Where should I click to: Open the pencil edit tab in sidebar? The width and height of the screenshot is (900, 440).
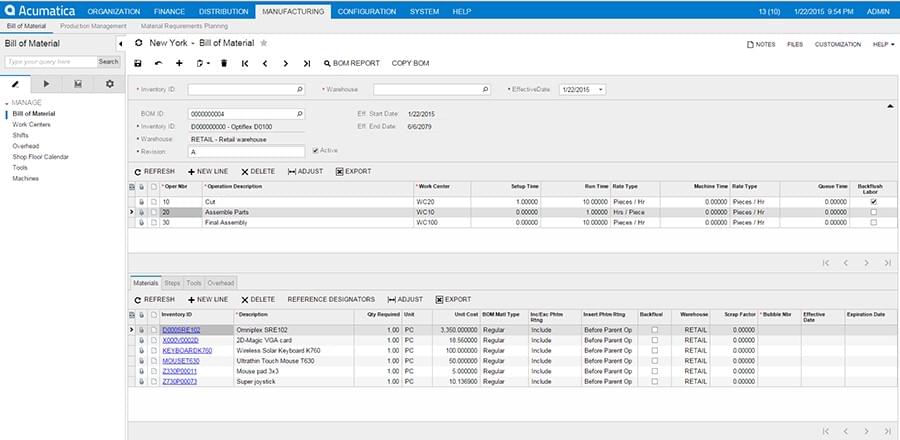point(15,84)
